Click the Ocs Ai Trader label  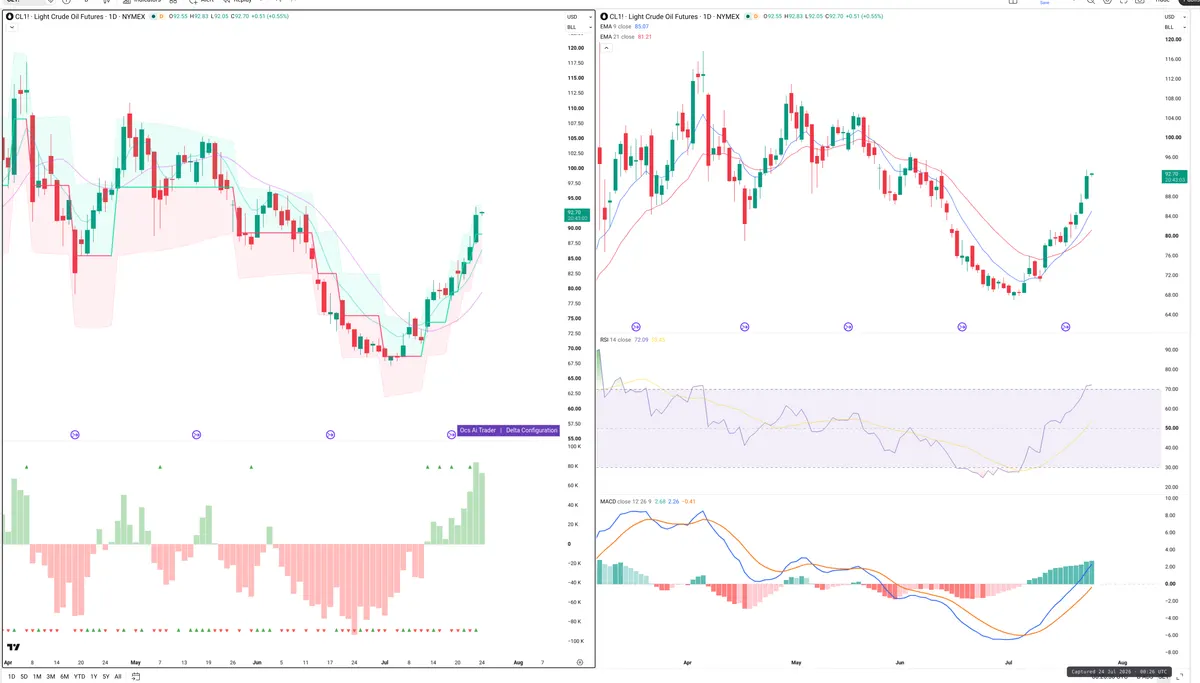coord(478,430)
